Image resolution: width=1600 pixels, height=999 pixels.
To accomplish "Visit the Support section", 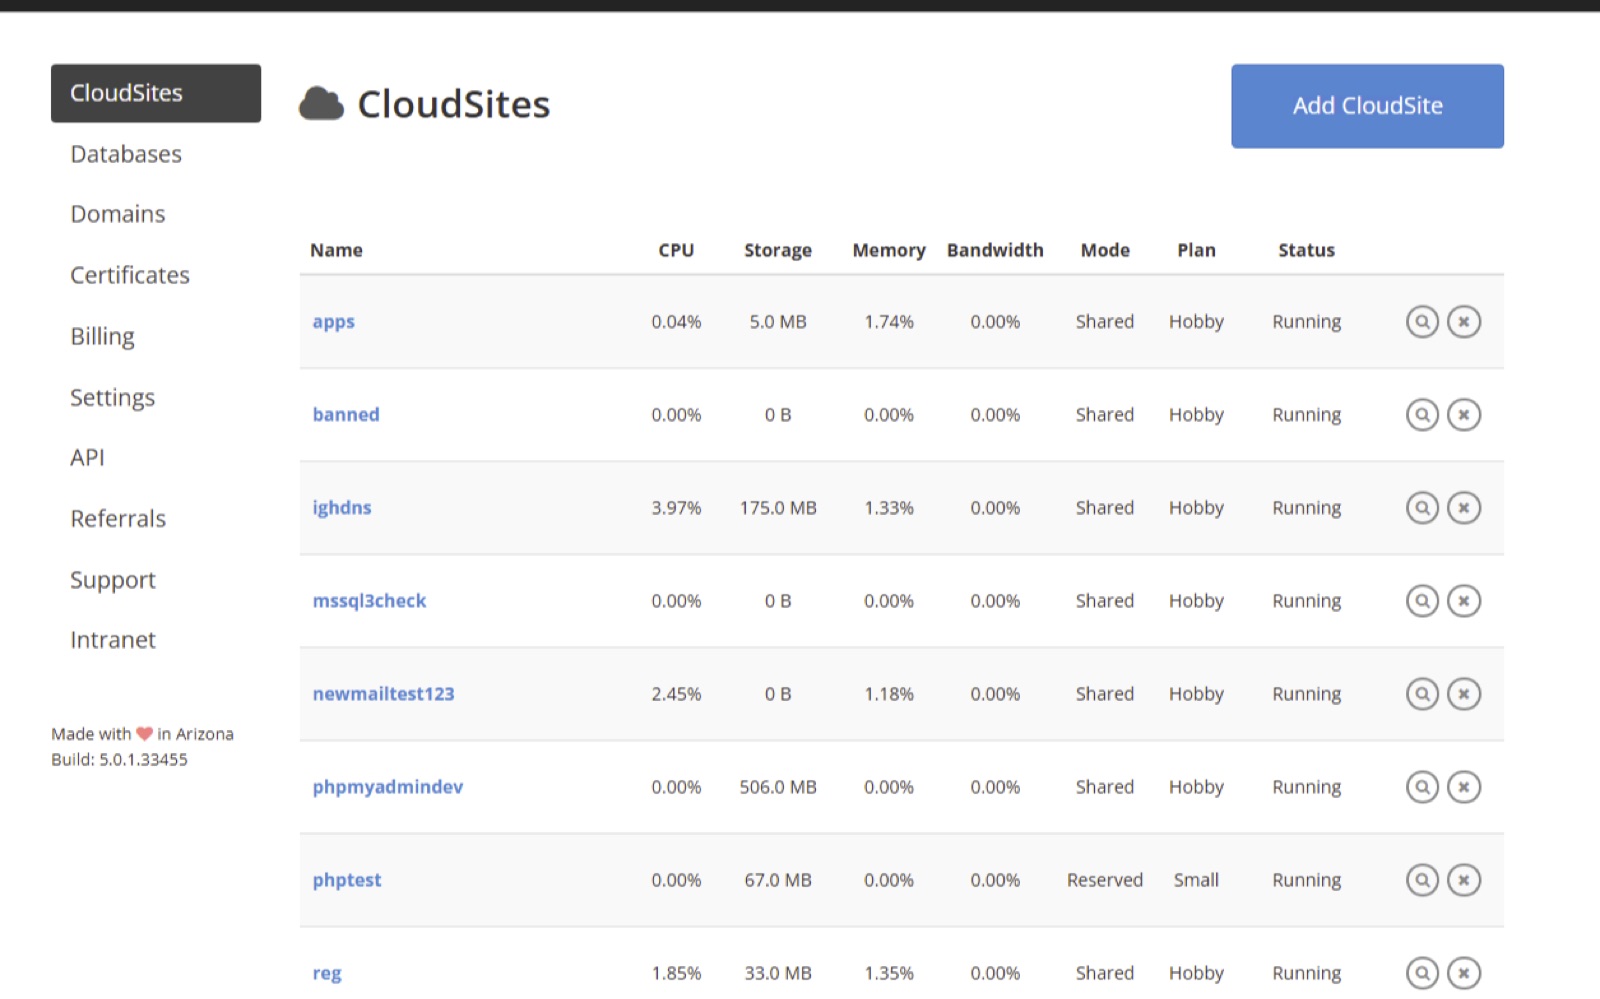I will (113, 580).
